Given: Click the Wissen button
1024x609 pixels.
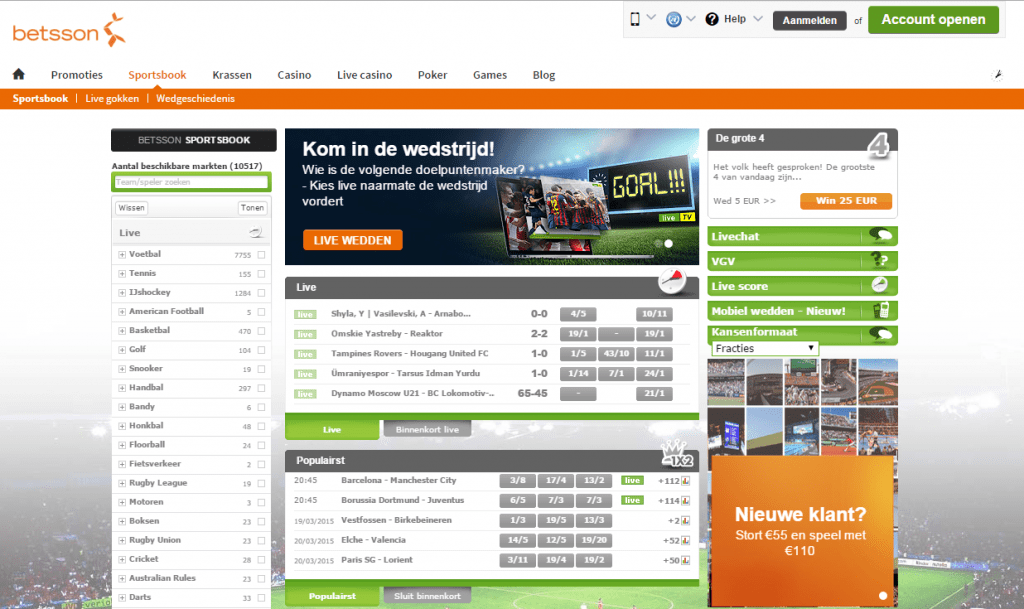Looking at the screenshot, I should pos(131,208).
